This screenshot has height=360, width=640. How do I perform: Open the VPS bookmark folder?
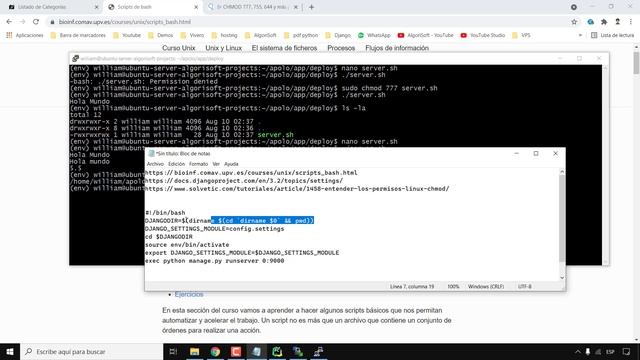coord(521,35)
